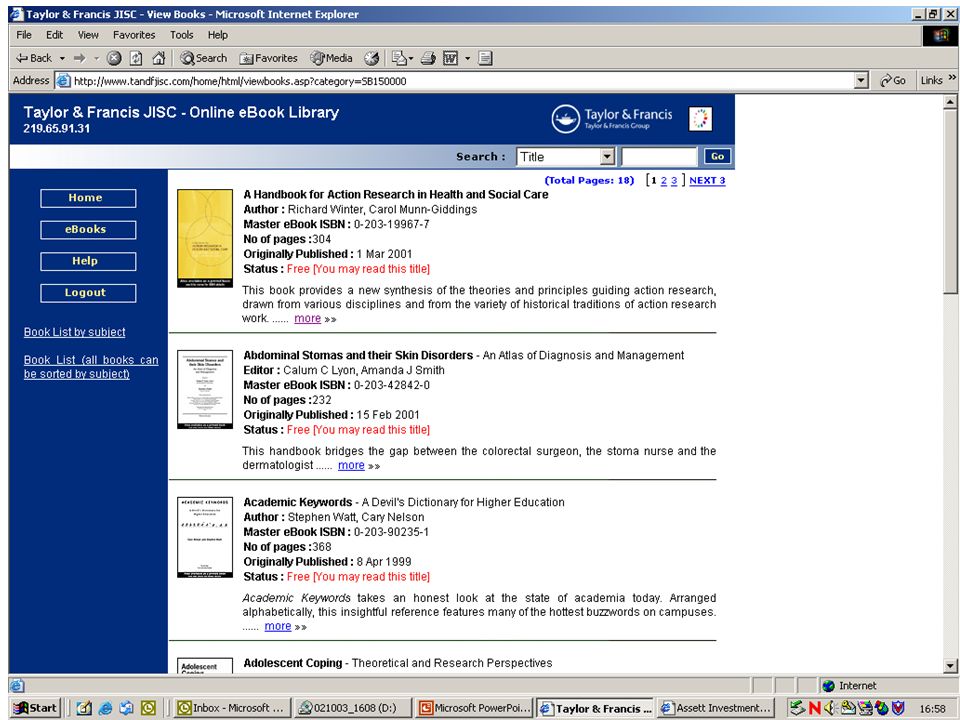Viewport: 960px width, 720px height.
Task: Launch Internet Explorer from the quick launch bar
Action: pos(105,708)
